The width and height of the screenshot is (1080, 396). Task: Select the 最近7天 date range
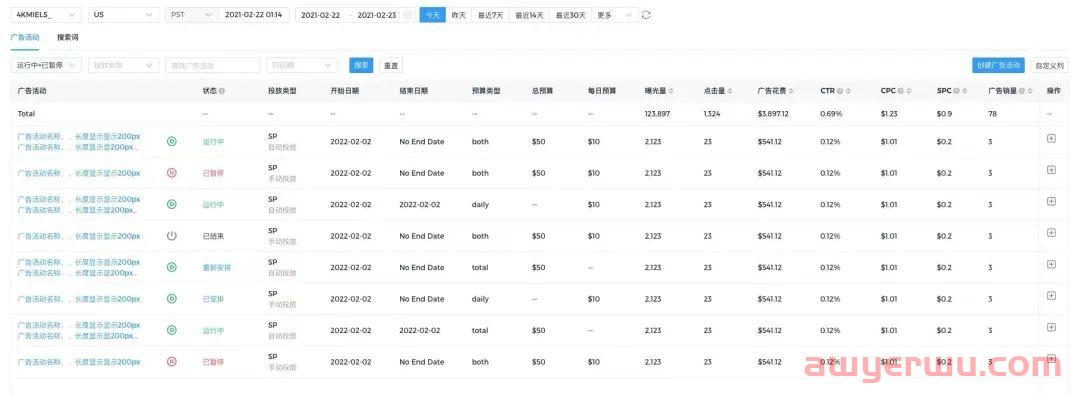[x=490, y=15]
